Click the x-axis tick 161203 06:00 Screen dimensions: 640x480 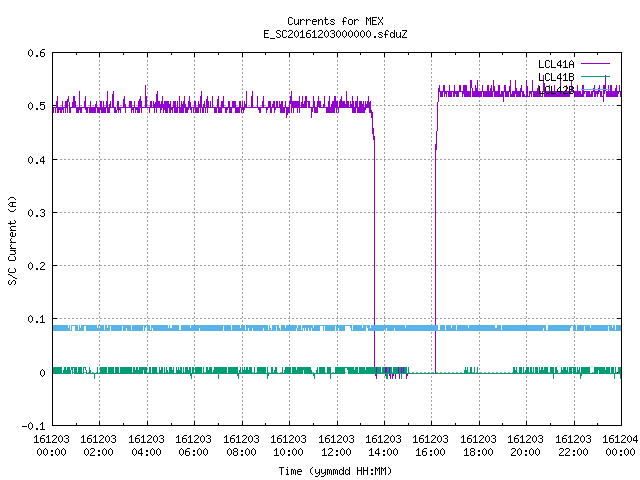click(194, 445)
